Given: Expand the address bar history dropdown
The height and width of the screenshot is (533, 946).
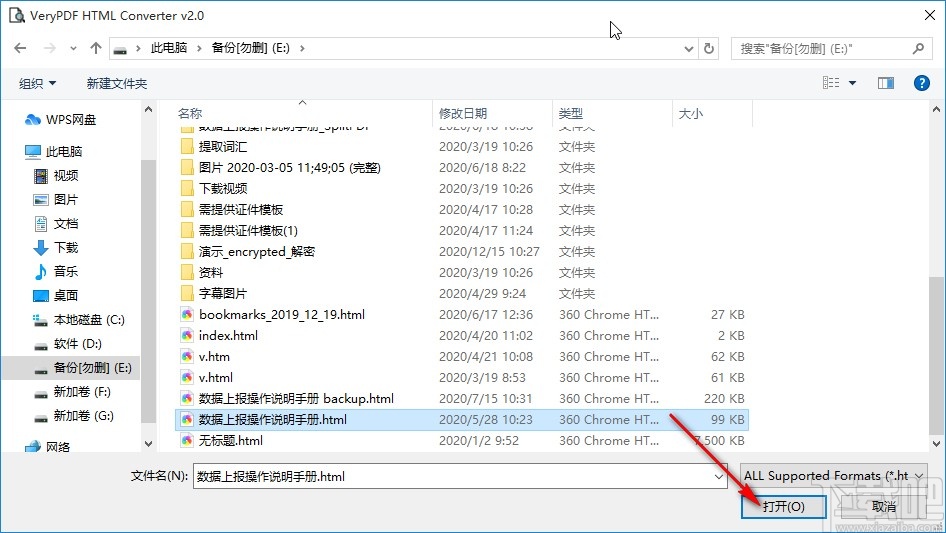Looking at the screenshot, I should [689, 49].
